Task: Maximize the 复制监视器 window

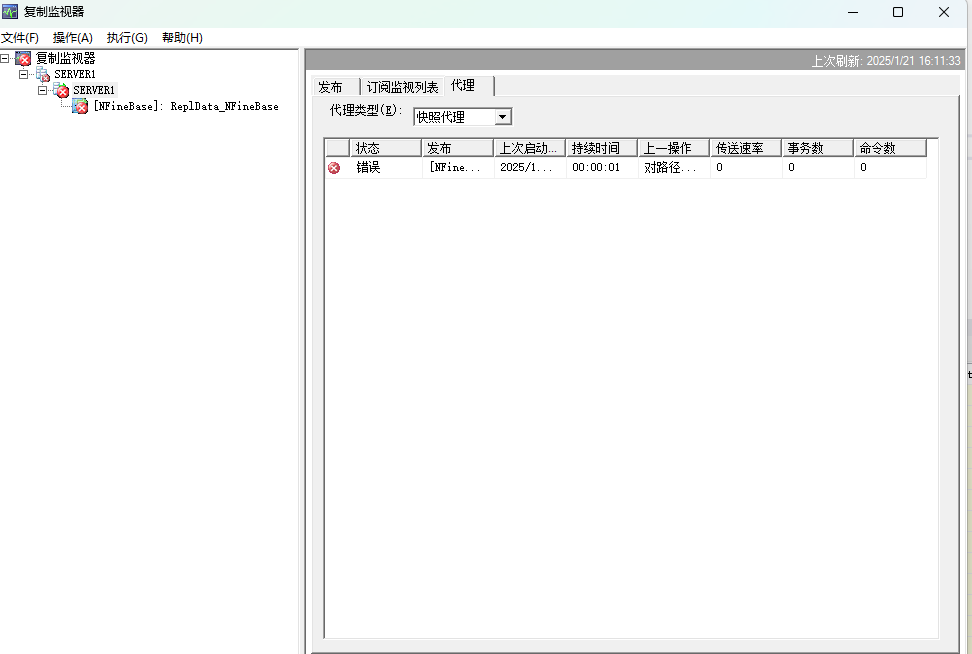Action: (x=898, y=12)
